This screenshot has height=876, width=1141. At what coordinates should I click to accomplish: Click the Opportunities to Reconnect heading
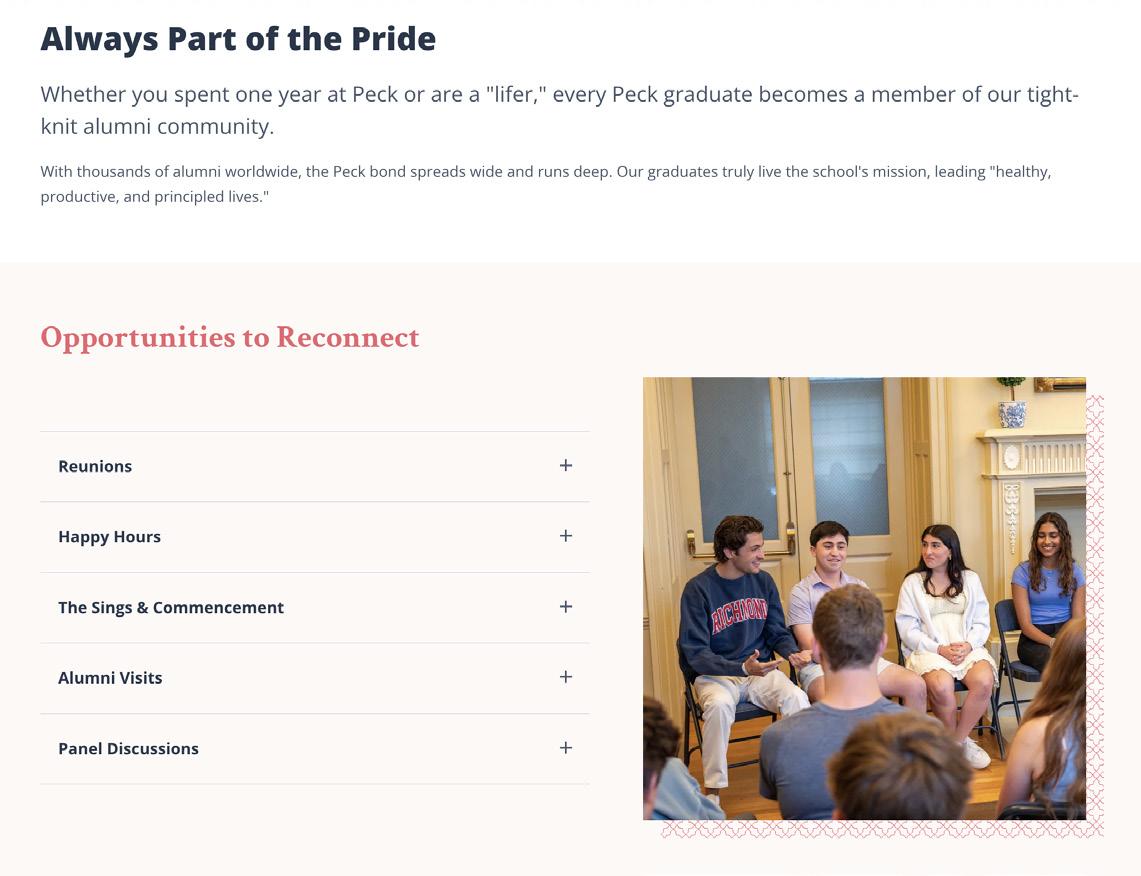coord(230,337)
